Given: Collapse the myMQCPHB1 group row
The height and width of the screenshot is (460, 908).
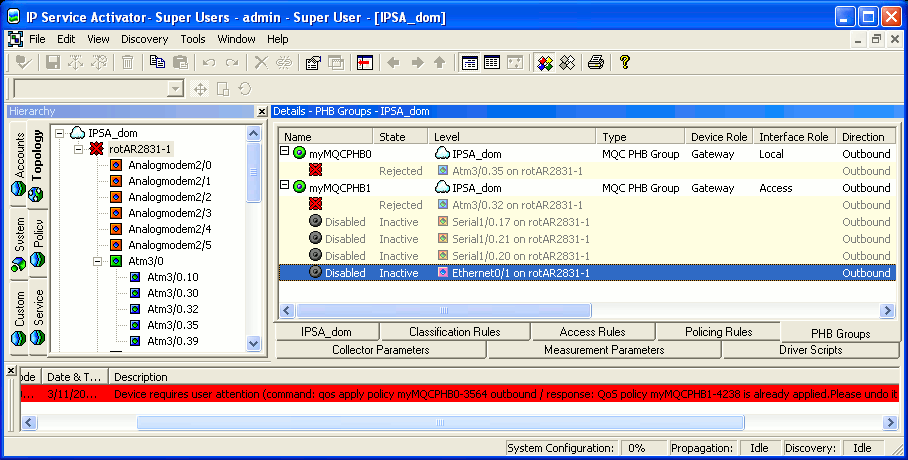Looking at the screenshot, I should coord(284,185).
